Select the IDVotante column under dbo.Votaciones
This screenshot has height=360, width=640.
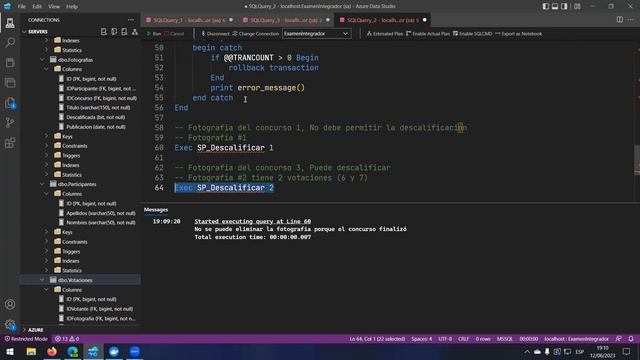coord(99,309)
